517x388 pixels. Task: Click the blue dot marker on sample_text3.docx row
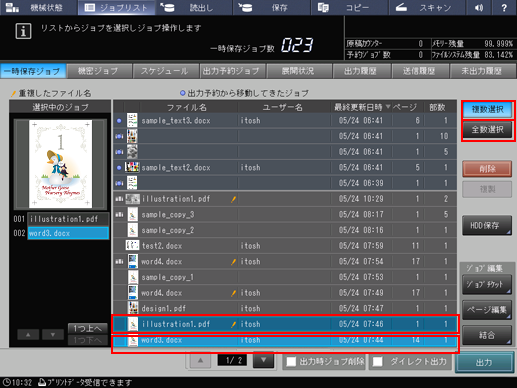point(119,121)
